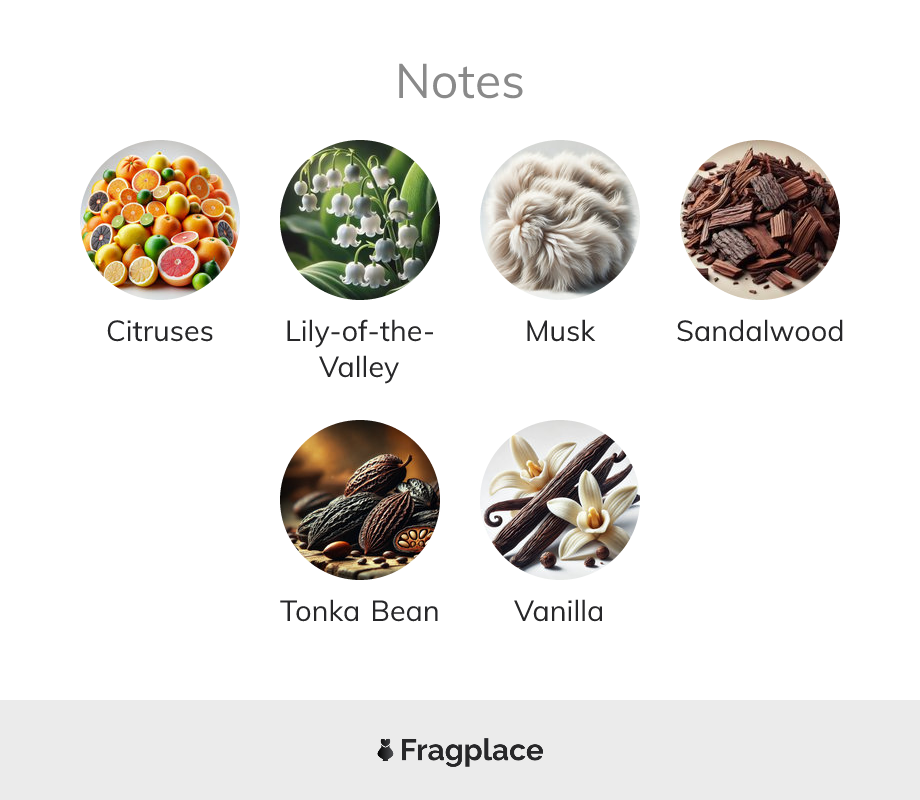The width and height of the screenshot is (920, 800).
Task: Click the Lily-of-the-Valley label text
Action: (x=360, y=350)
